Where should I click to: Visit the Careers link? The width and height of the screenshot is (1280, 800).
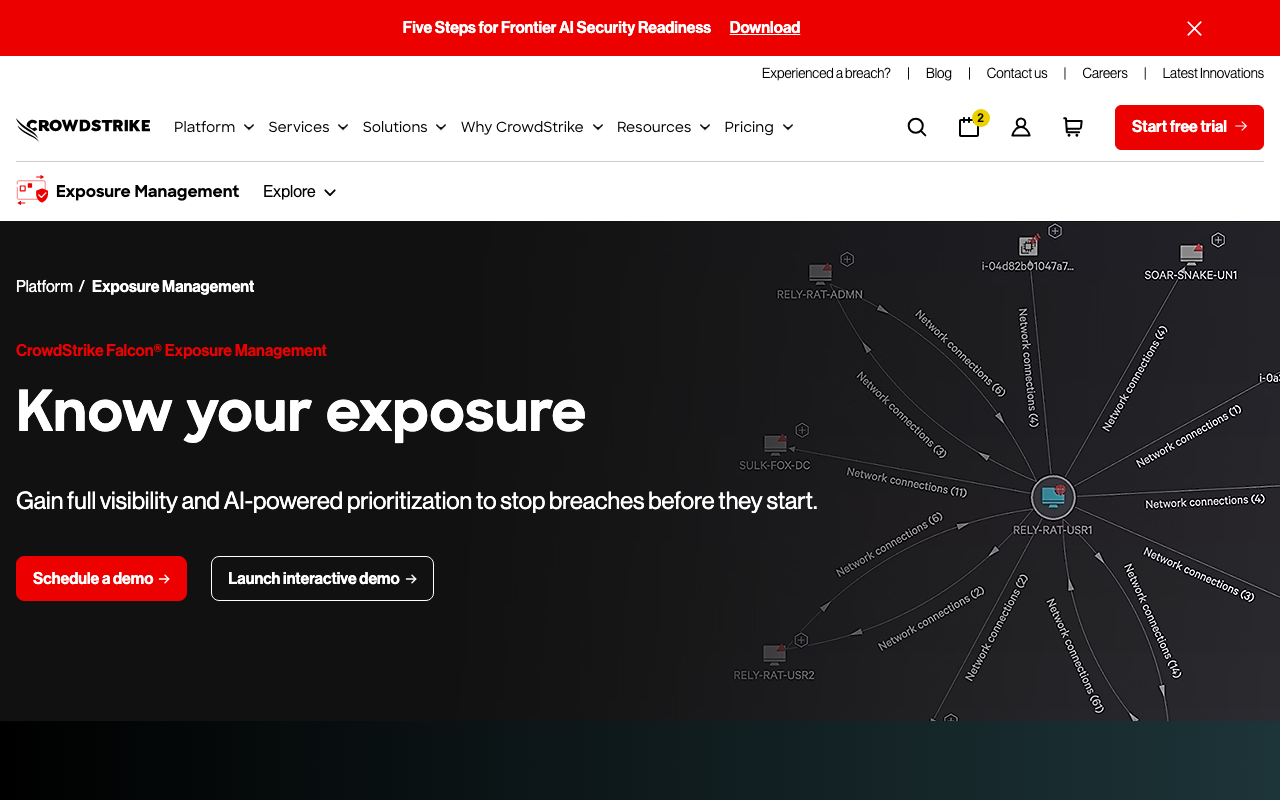tap(1105, 73)
